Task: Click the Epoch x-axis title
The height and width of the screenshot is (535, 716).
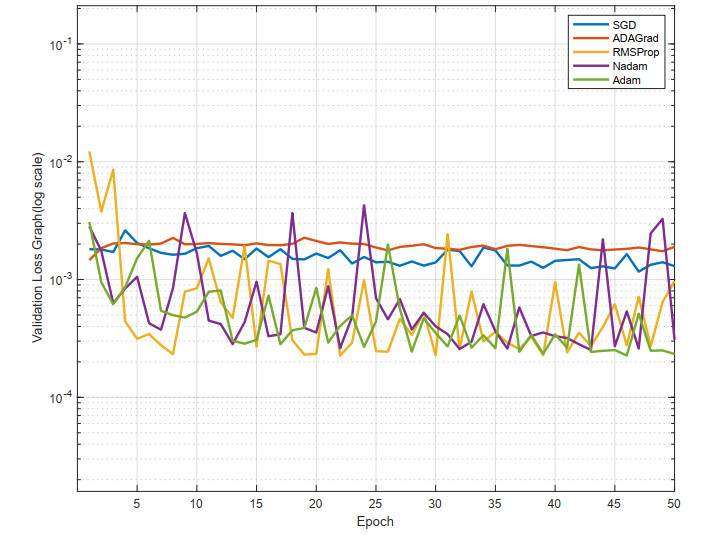Action: (x=376, y=521)
